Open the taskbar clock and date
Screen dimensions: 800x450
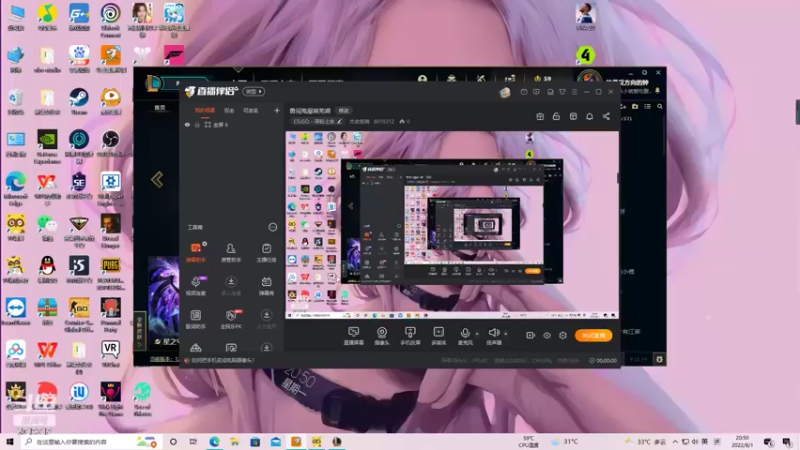tap(742, 441)
